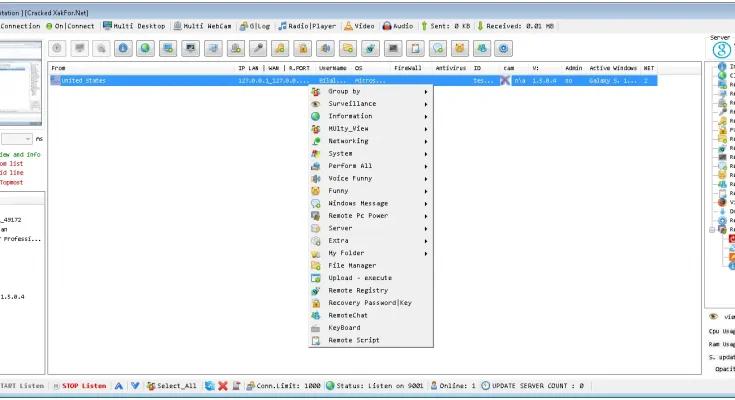Expand the Windows Message submenu
The image size is (735, 400).
click(371, 203)
